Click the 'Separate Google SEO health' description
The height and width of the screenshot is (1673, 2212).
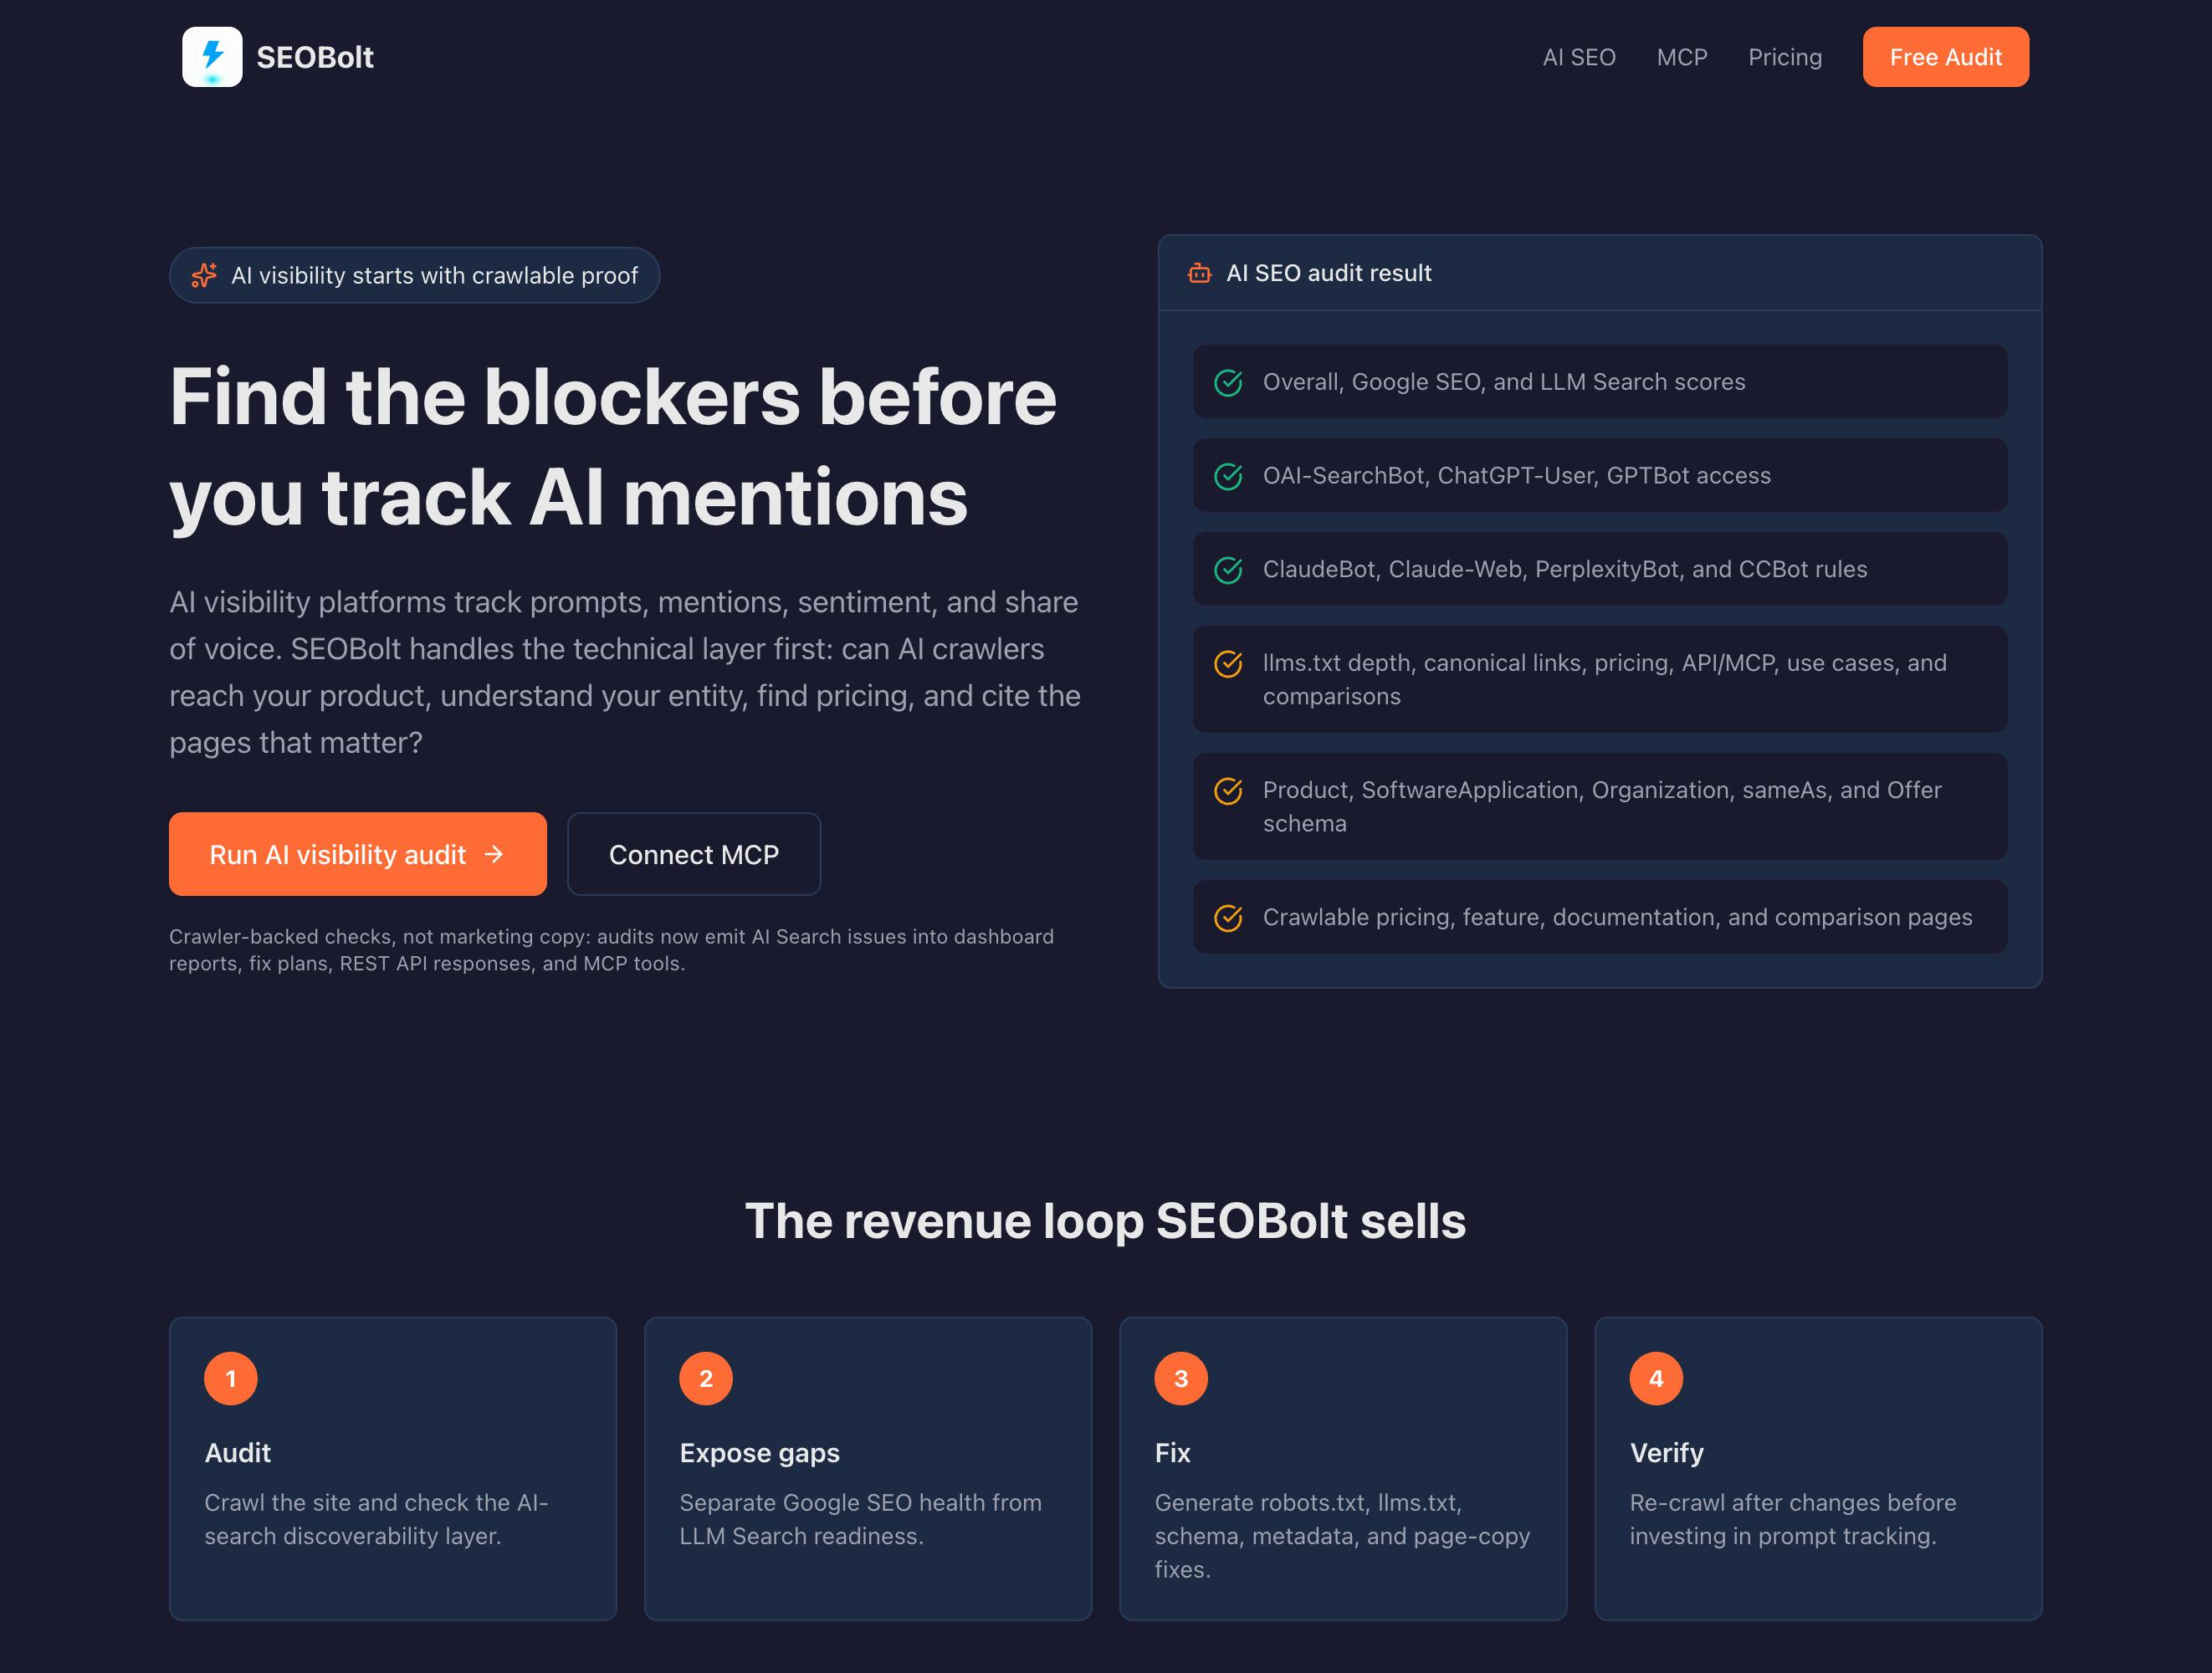click(x=860, y=1519)
